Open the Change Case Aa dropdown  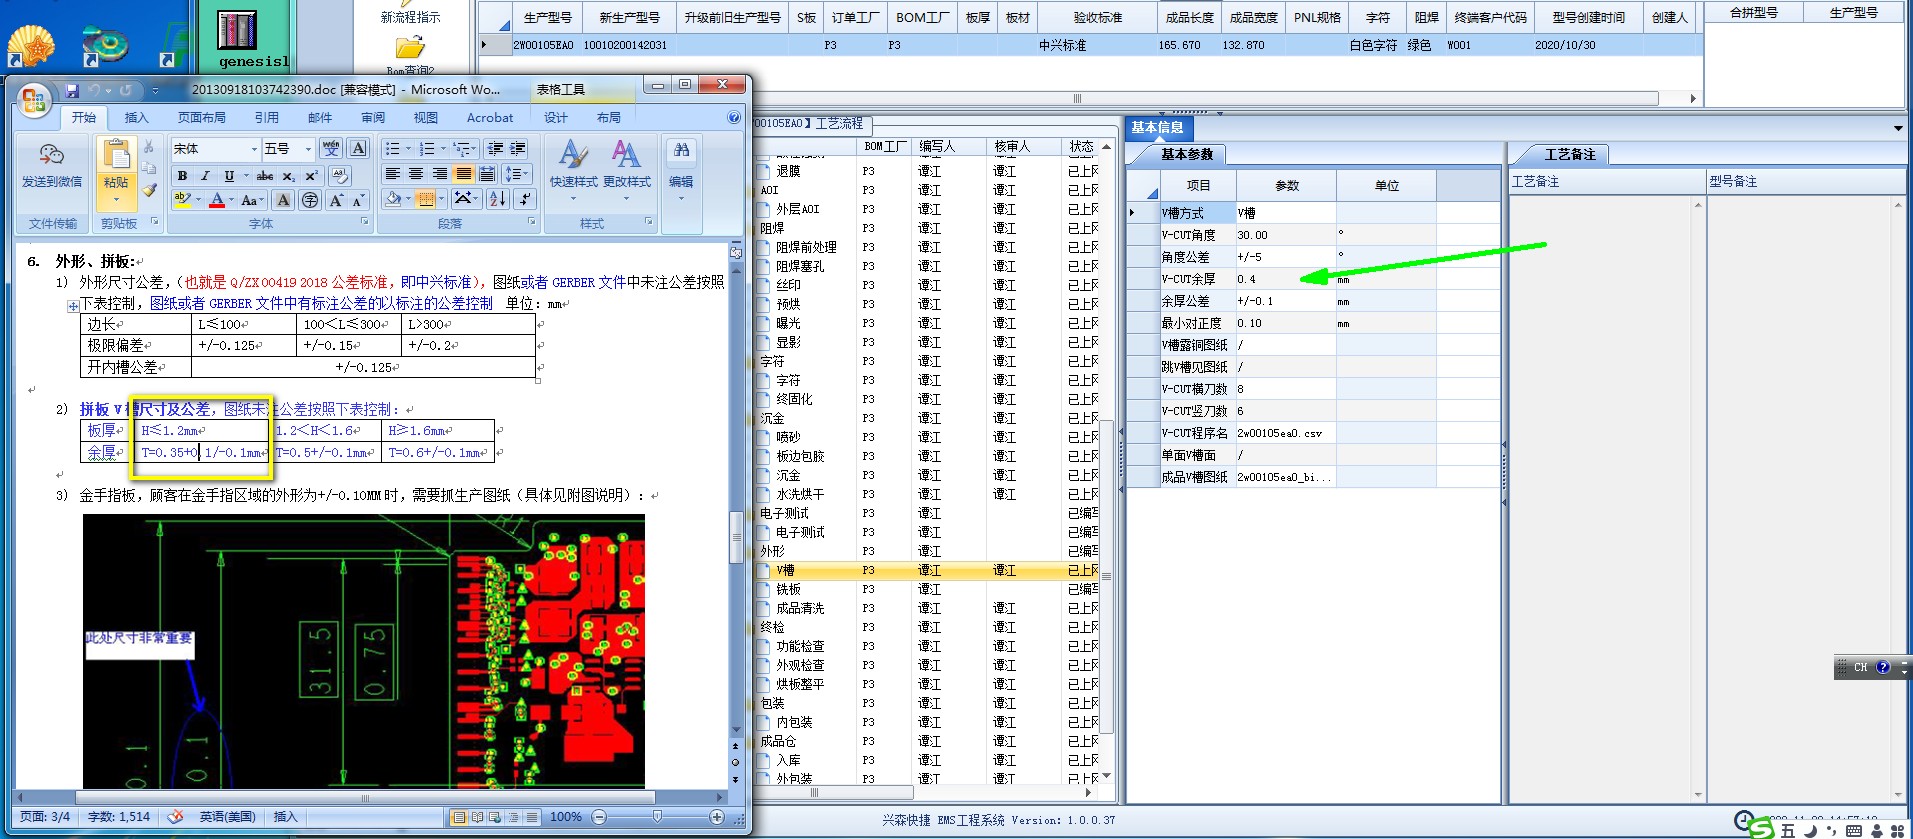252,200
